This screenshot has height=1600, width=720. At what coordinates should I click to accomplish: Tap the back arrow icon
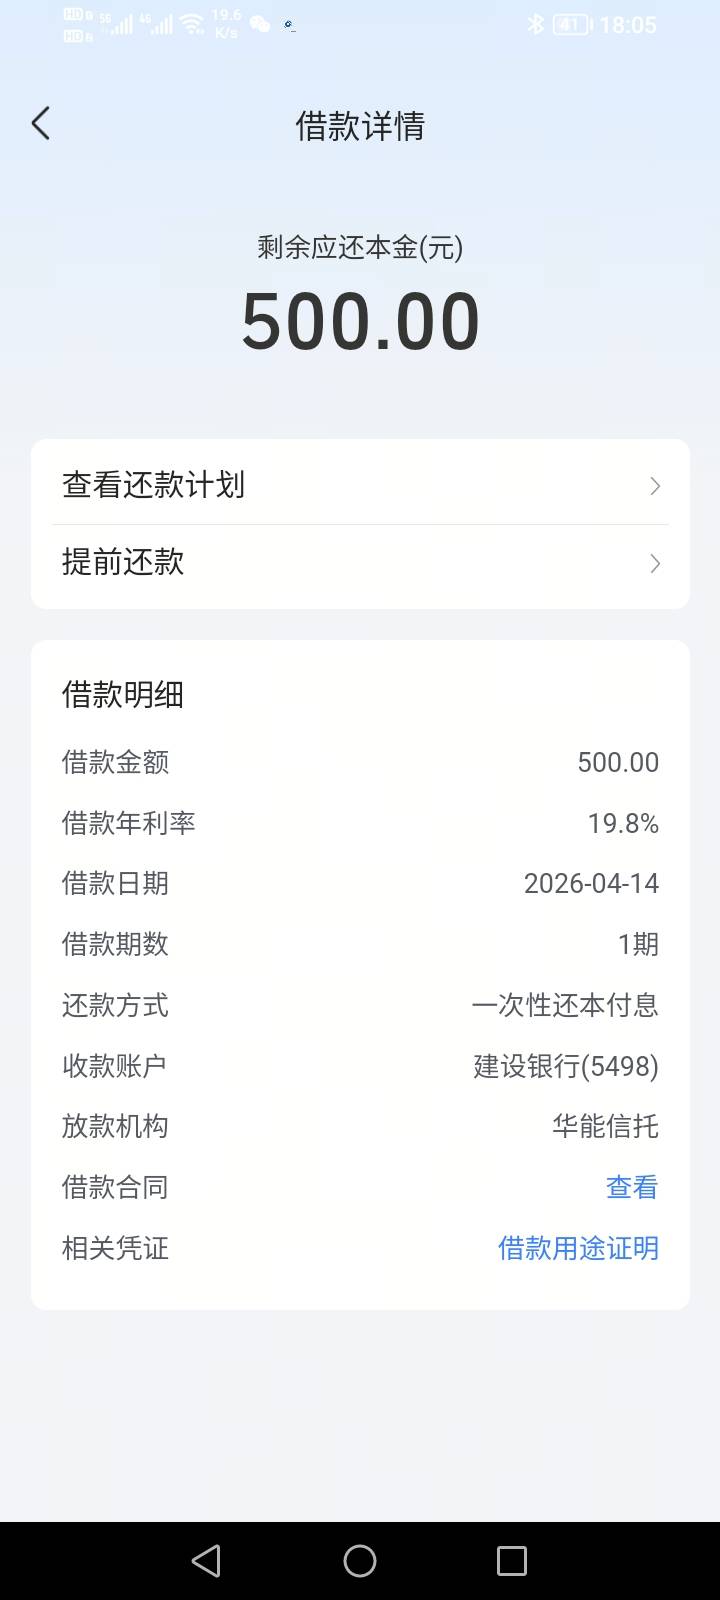click(x=41, y=124)
